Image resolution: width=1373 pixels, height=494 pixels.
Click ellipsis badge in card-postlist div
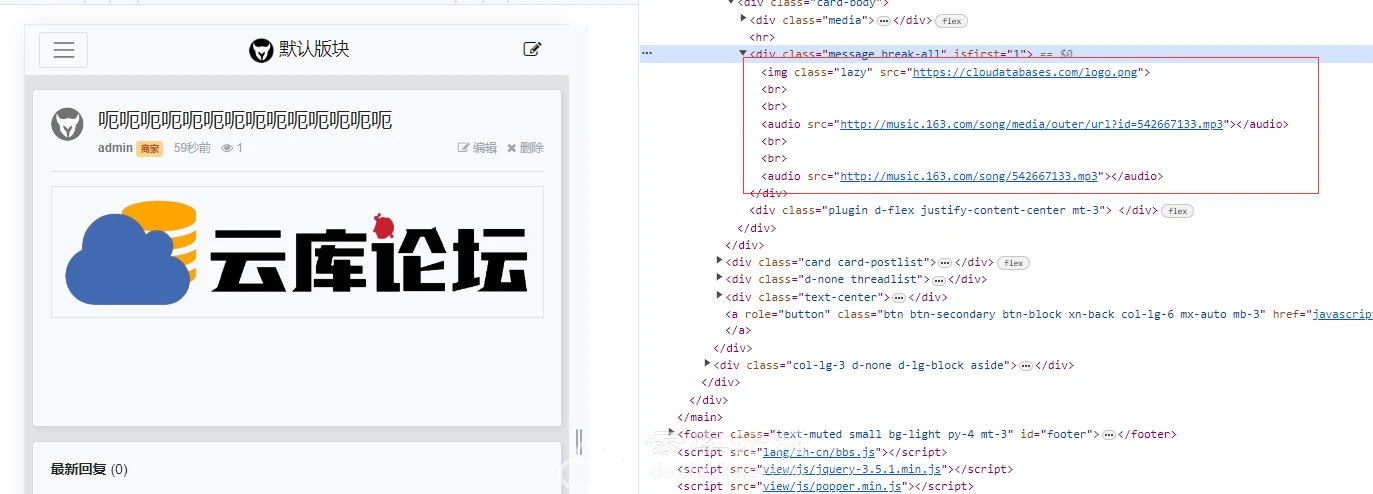click(x=944, y=263)
